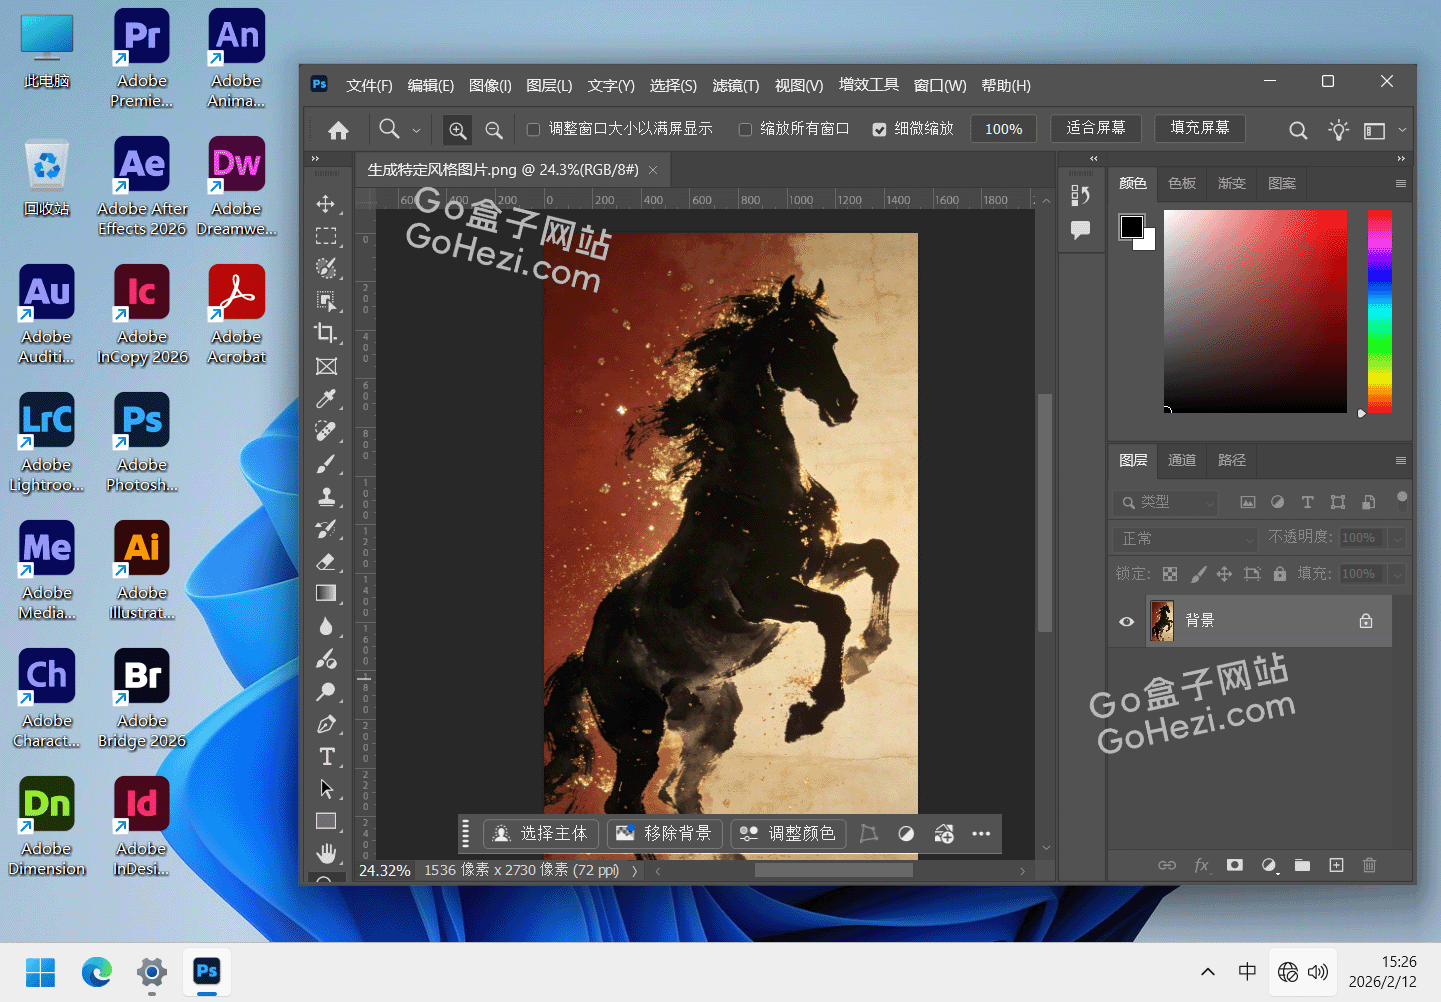
Task: Click the rainbow hue slider strip
Action: click(1379, 310)
